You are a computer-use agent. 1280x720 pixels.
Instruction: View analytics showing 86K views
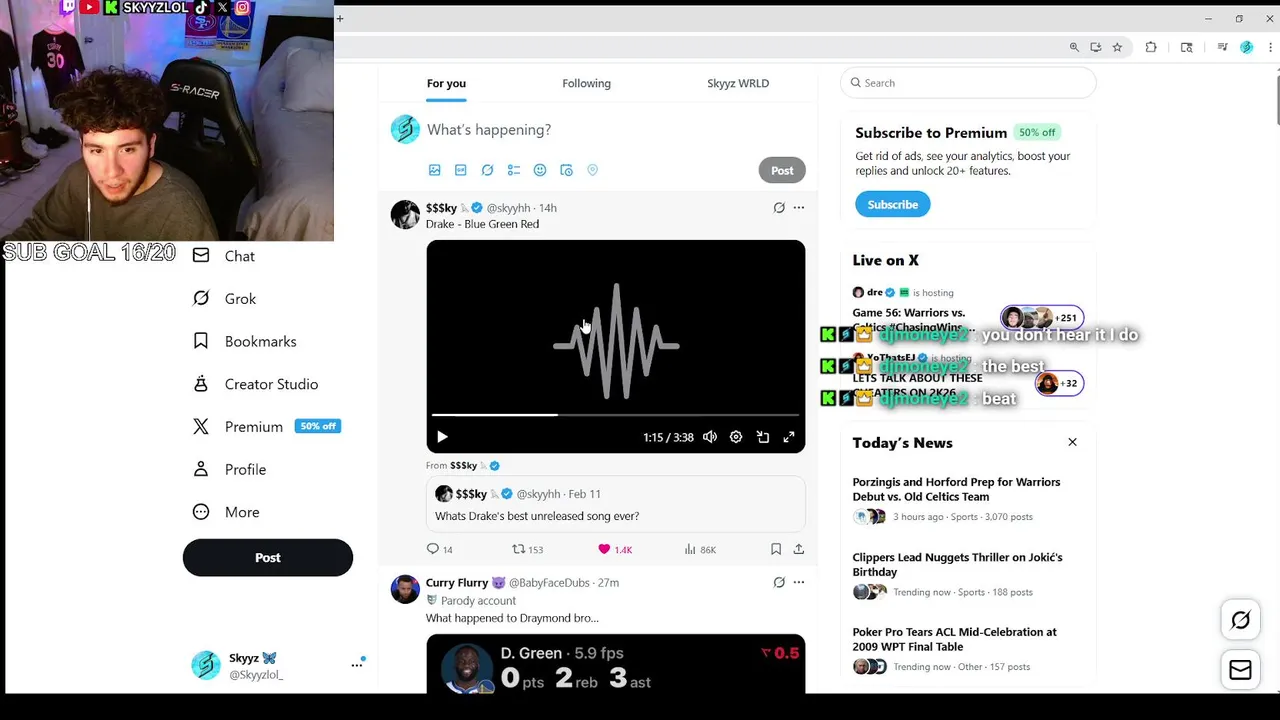[700, 549]
